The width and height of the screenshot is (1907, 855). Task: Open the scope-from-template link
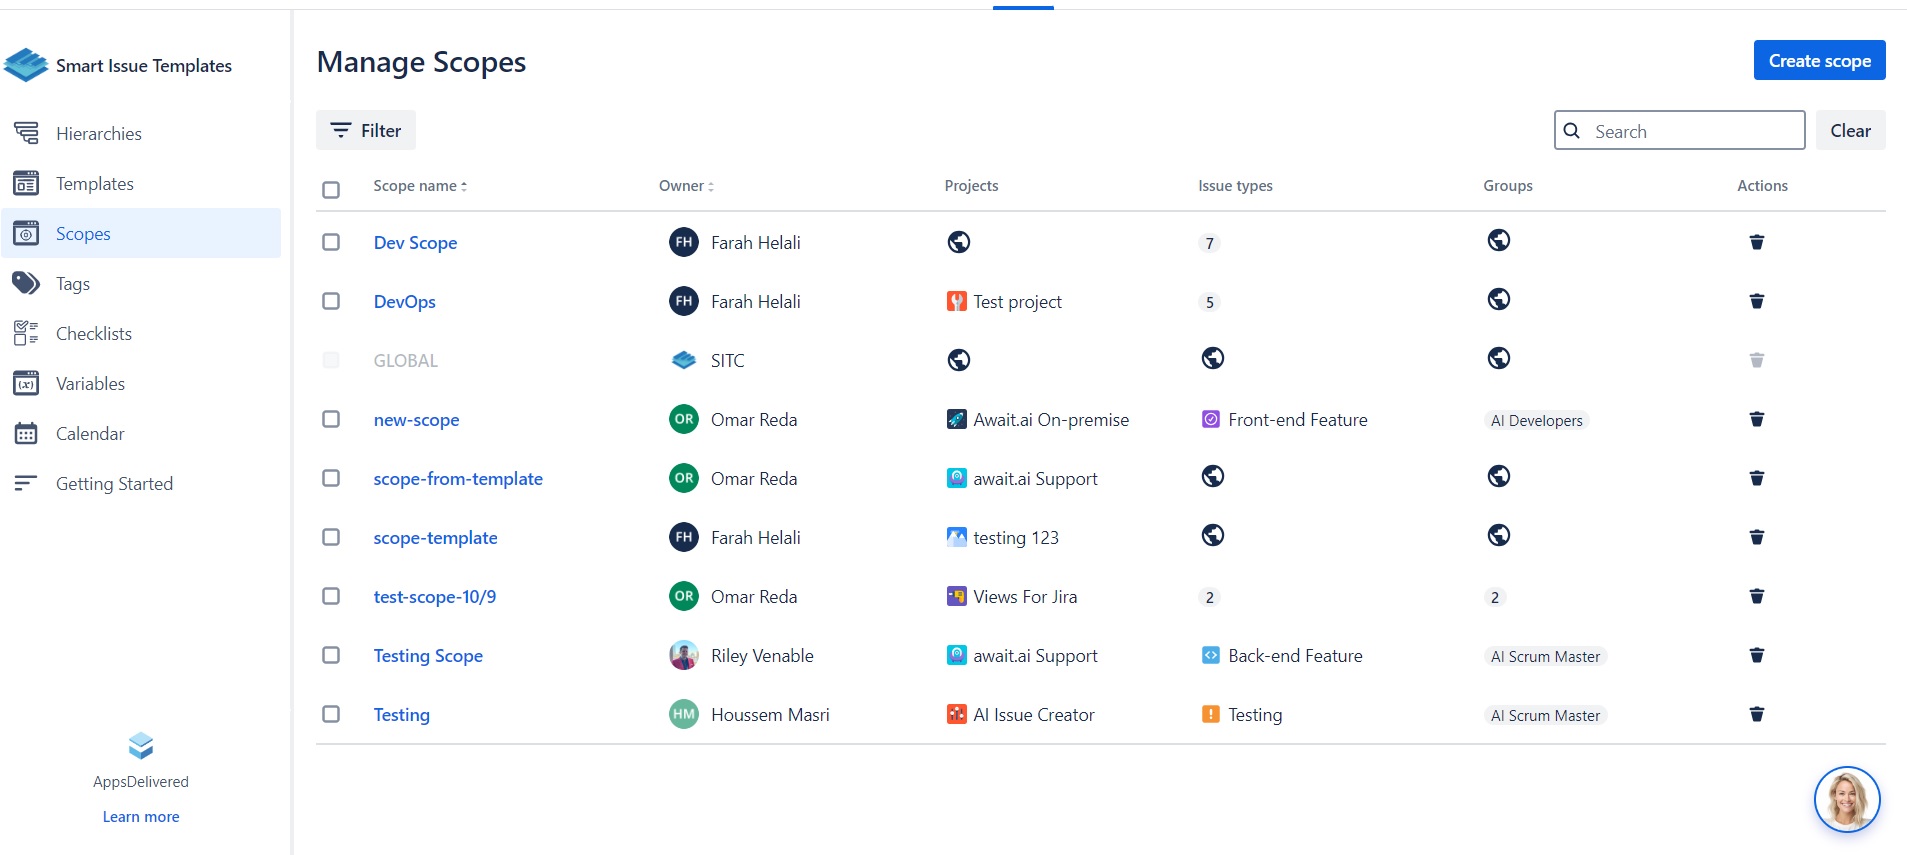tap(458, 478)
